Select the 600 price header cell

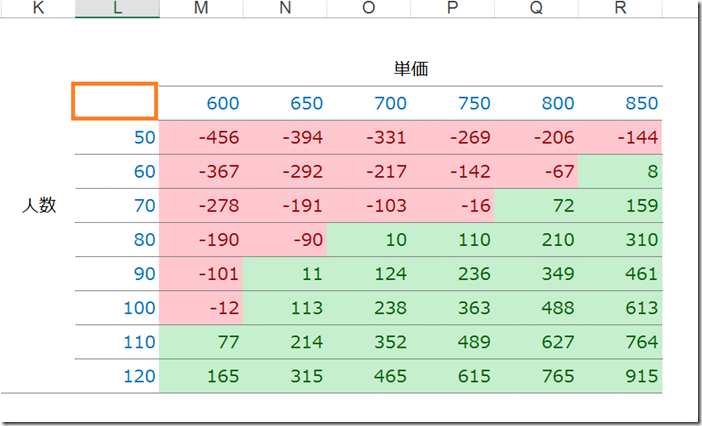pos(201,103)
